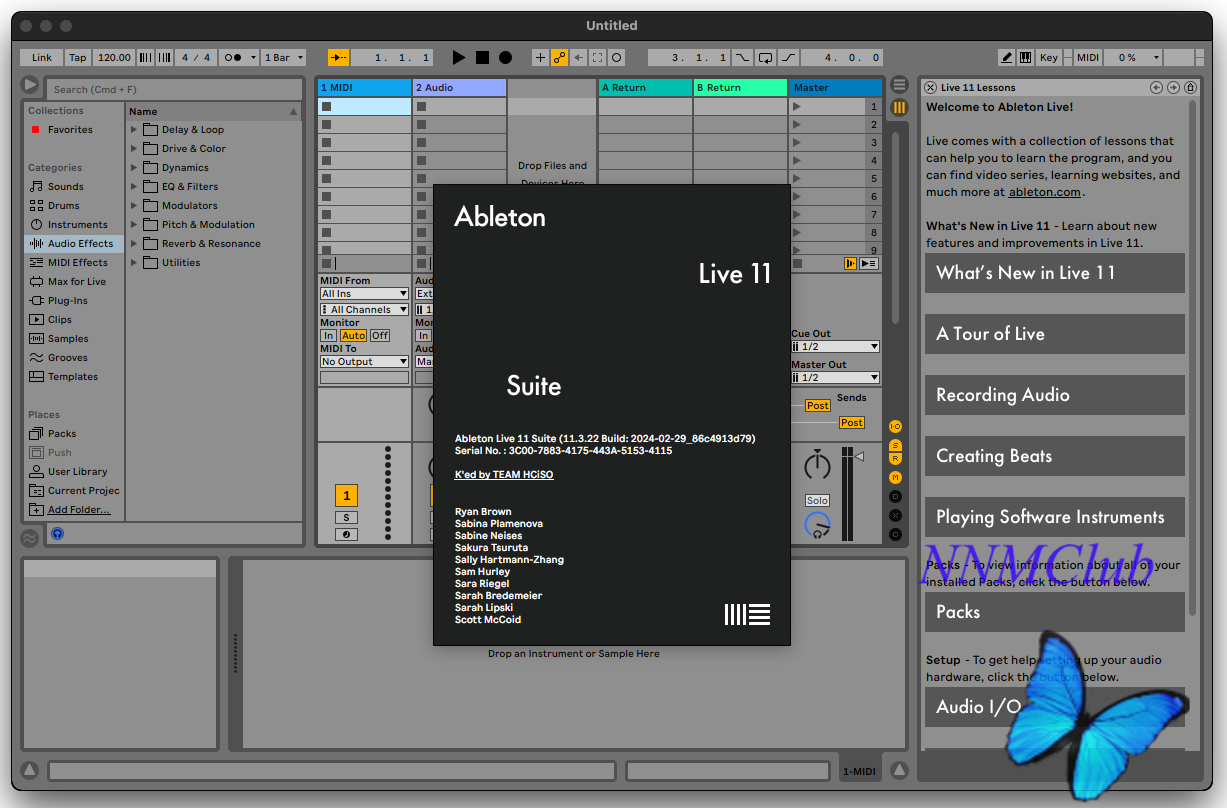Solo track 1 with the S button
The width and height of the screenshot is (1227, 808).
346,518
